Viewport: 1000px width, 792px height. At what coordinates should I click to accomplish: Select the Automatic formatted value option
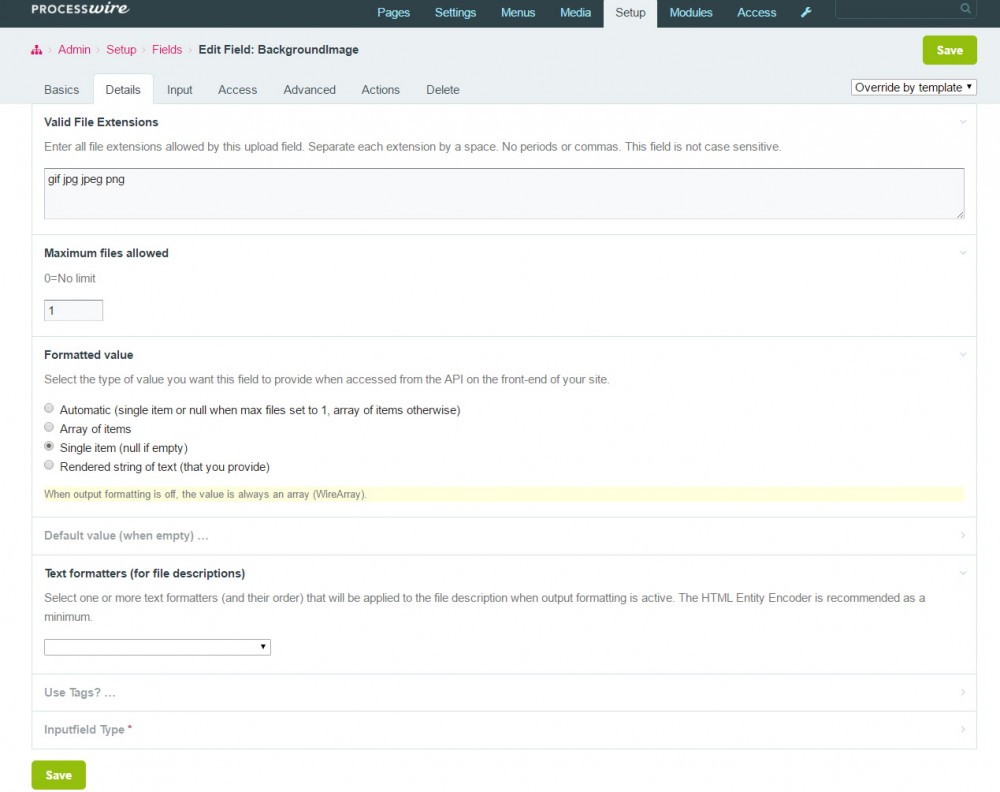tap(50, 409)
